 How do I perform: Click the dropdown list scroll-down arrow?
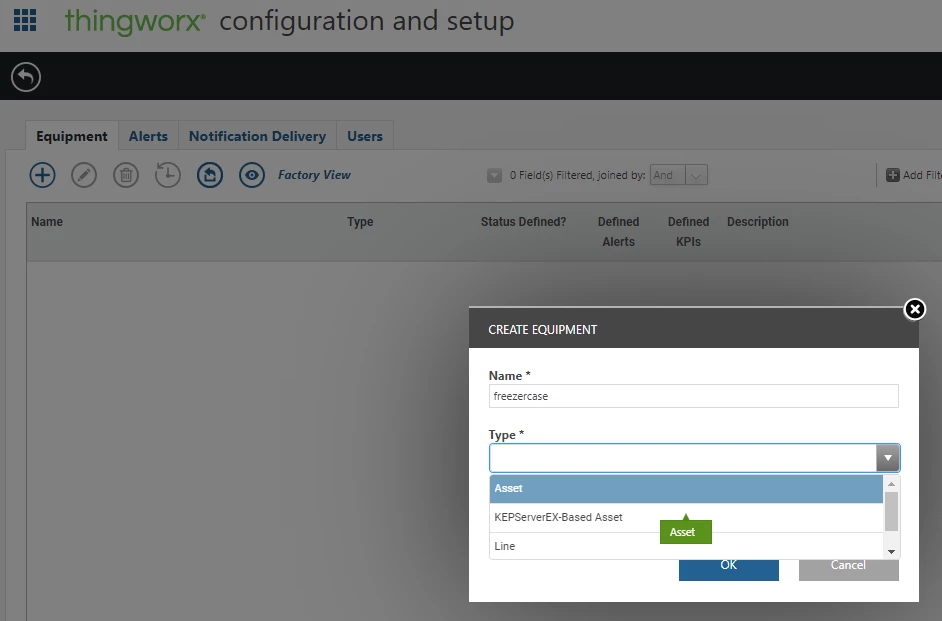point(892,552)
